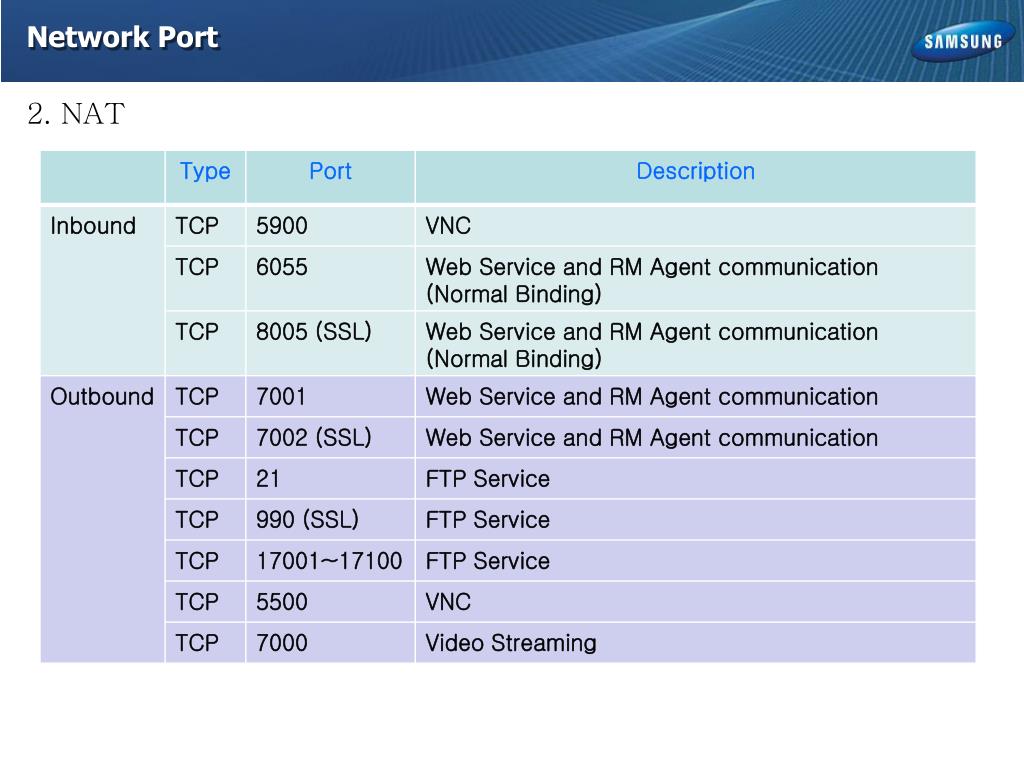1024x768 pixels.
Task: Click "TCP" in the 7000 row
Action: coord(197,643)
